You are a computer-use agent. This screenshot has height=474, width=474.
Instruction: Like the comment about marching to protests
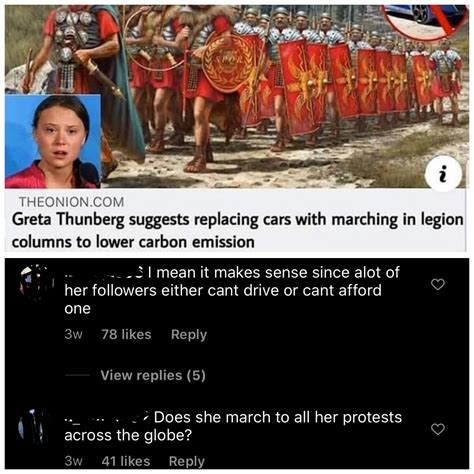coord(438,429)
